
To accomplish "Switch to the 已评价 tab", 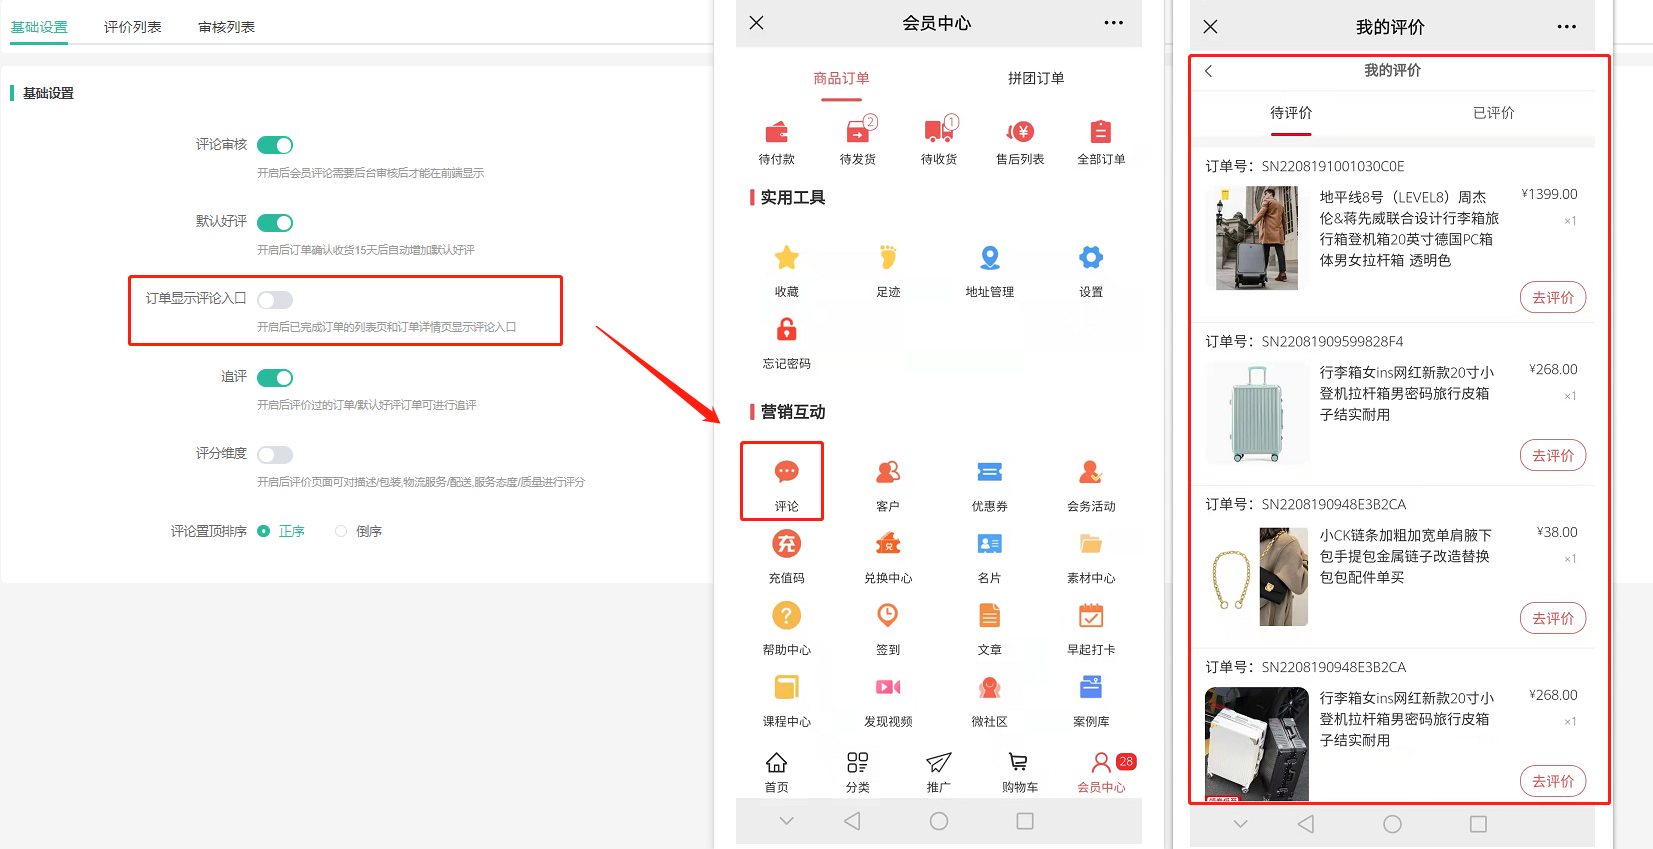I will click(x=1493, y=113).
